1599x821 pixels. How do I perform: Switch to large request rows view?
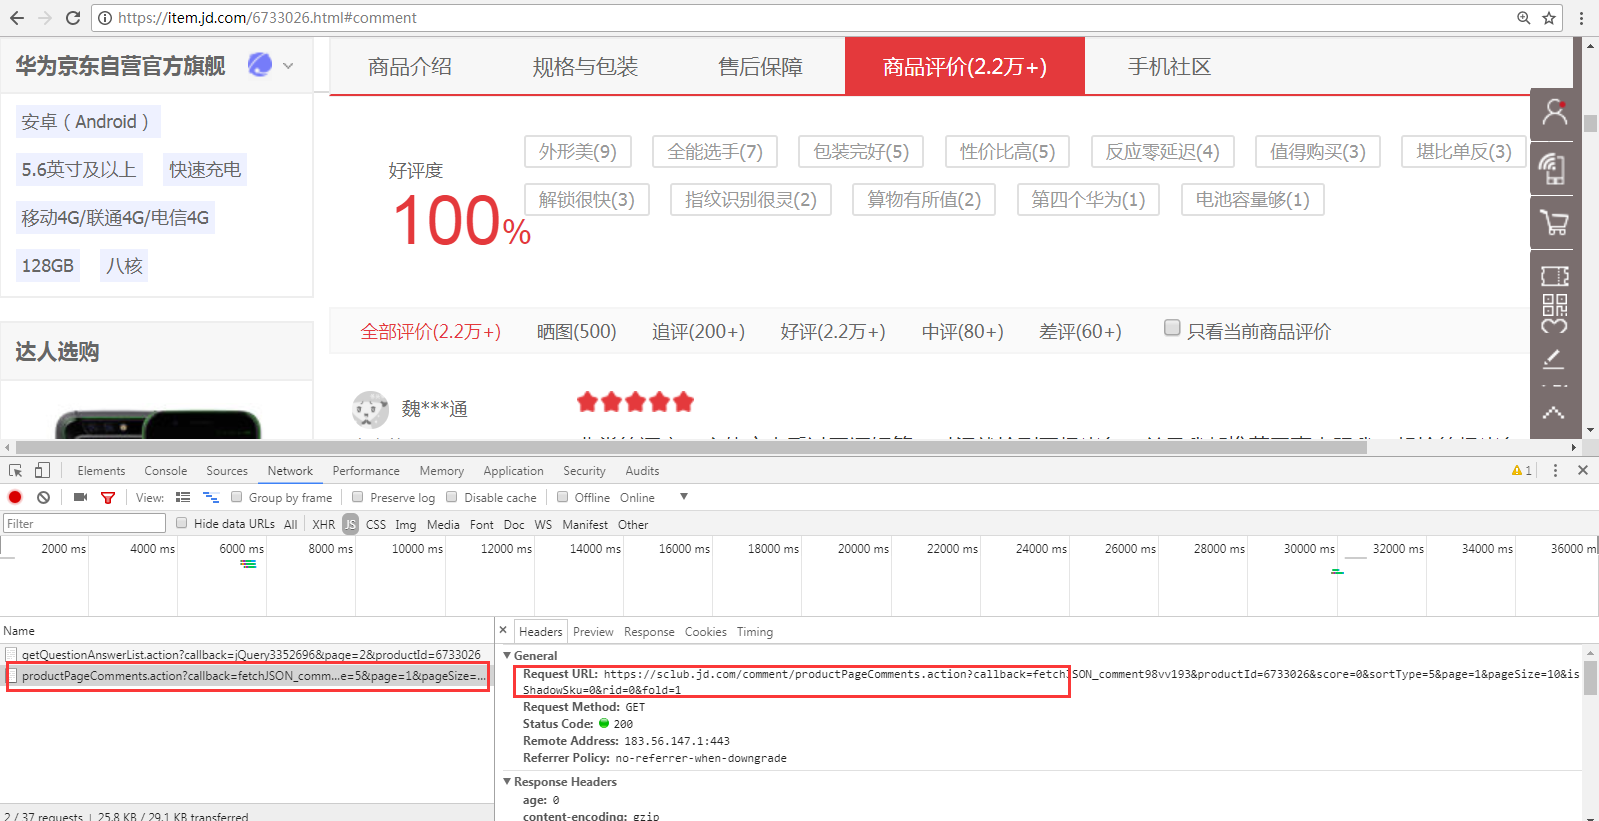coord(183,497)
